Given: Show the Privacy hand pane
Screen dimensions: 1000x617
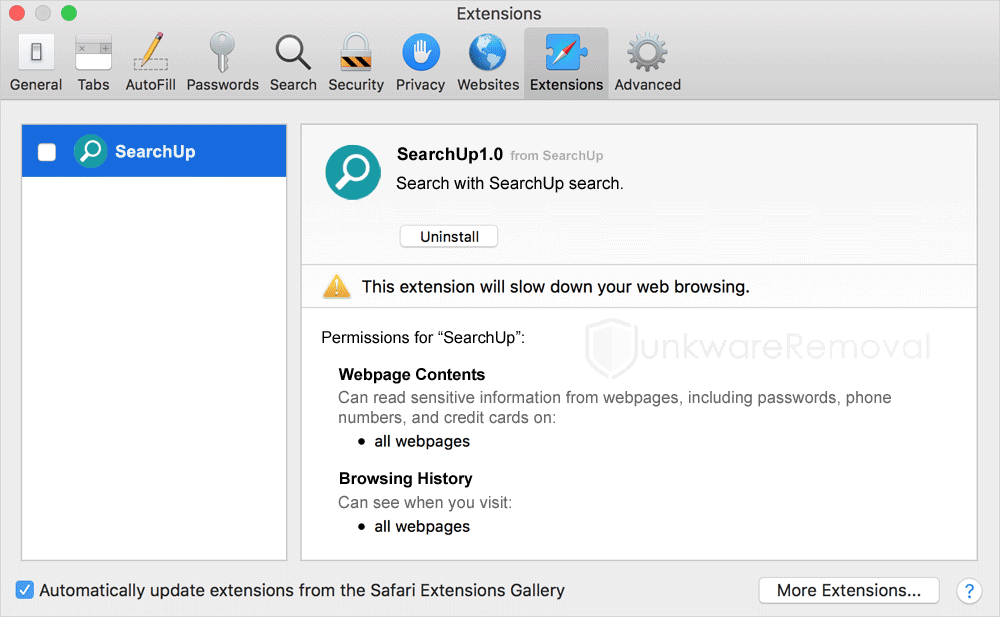Looking at the screenshot, I should (x=420, y=63).
